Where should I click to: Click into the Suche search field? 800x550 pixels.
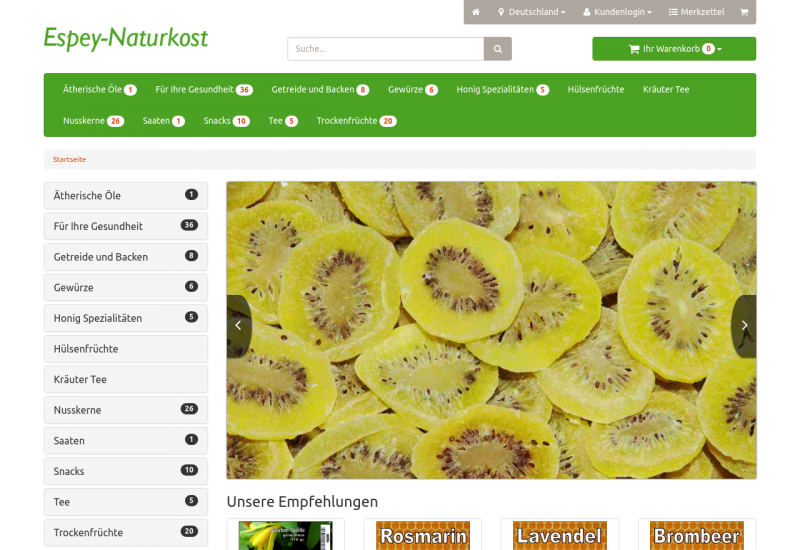[x=385, y=49]
